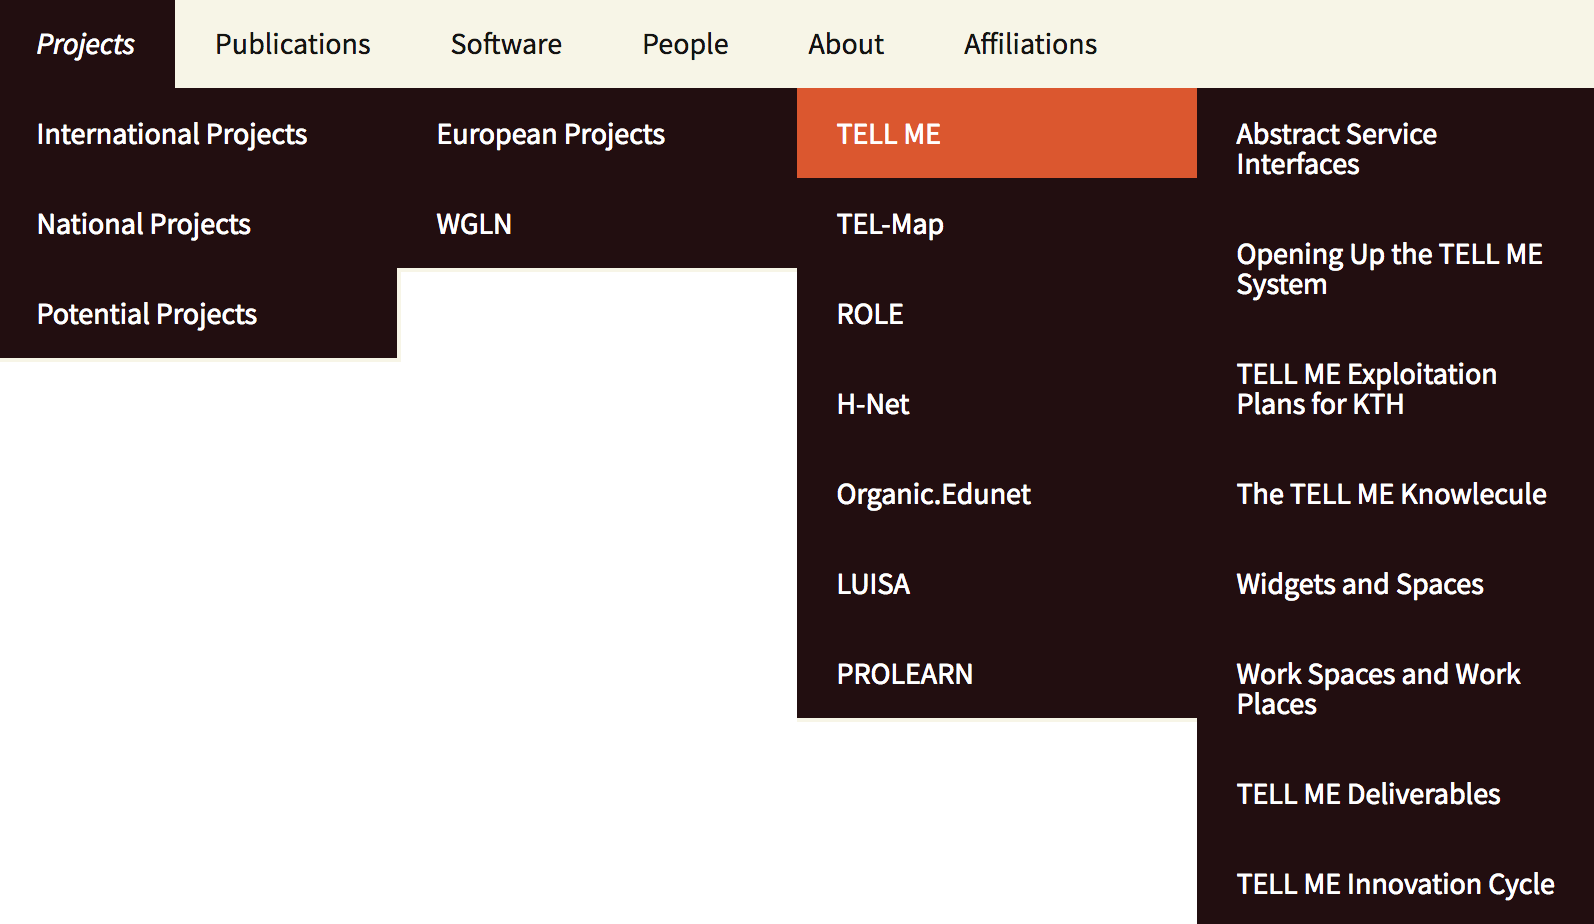
Task: Click the WGLN project link
Action: click(x=474, y=224)
